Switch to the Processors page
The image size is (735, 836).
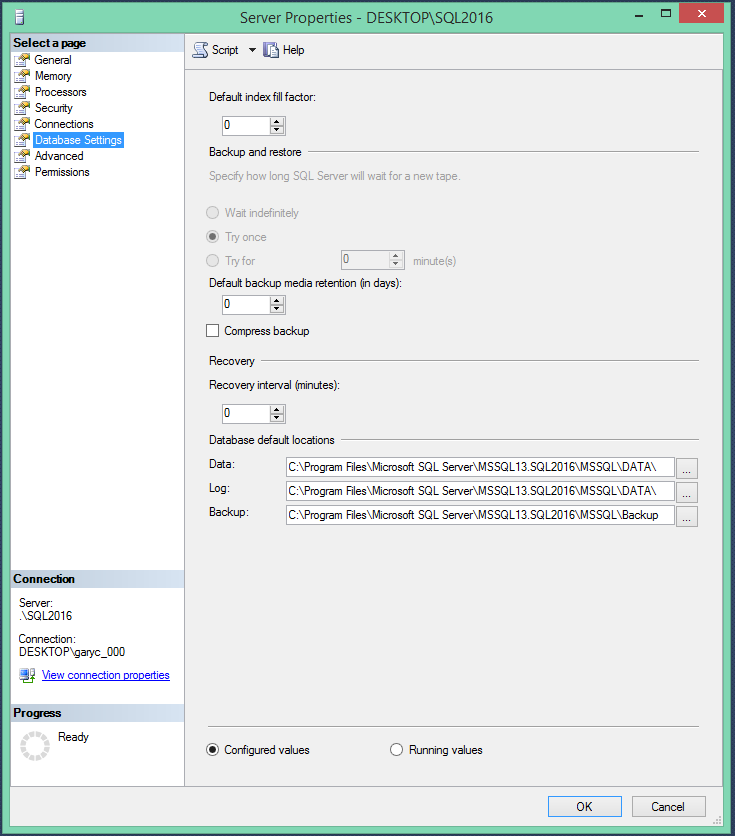[60, 92]
